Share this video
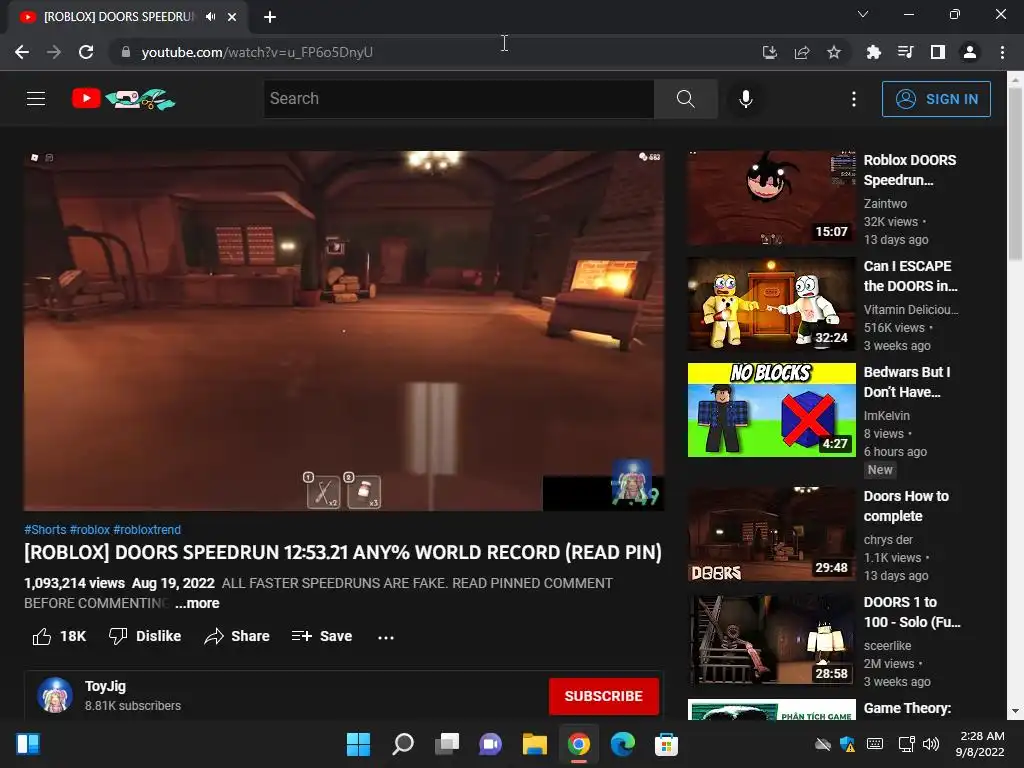Image resolution: width=1024 pixels, height=768 pixels. coord(236,636)
